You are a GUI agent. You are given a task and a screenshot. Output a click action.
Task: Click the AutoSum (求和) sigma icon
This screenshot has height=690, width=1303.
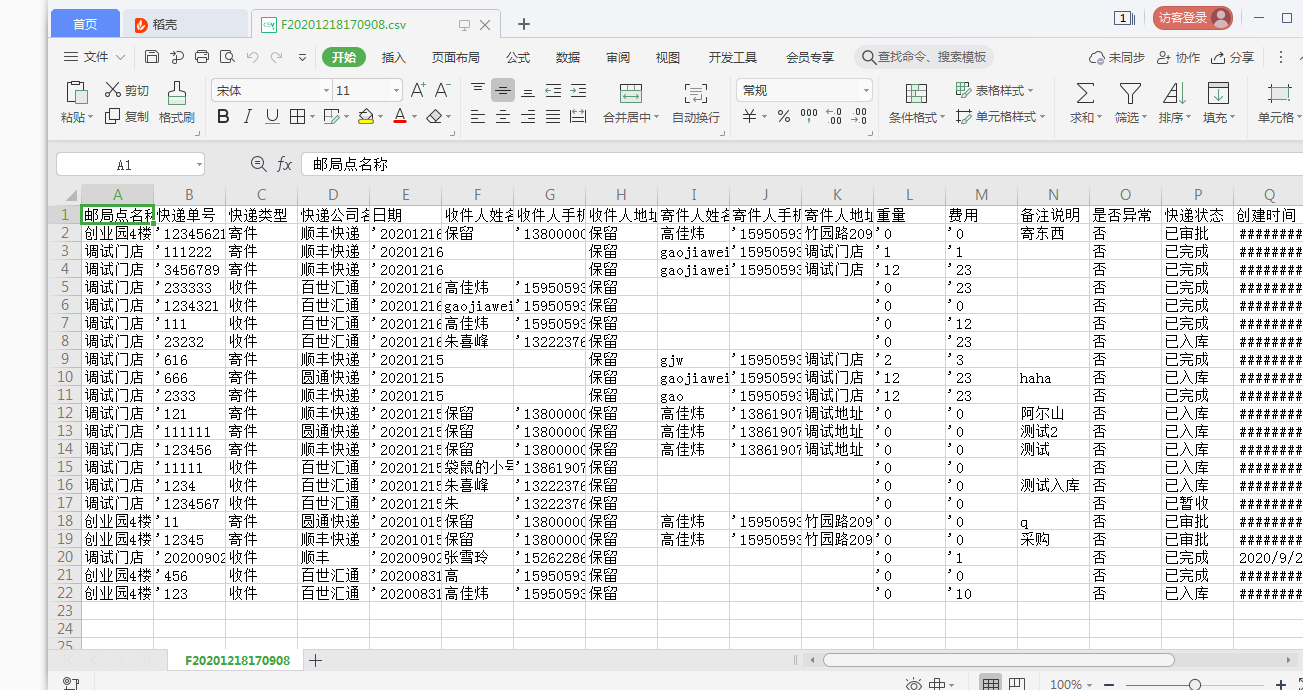pos(1084,94)
